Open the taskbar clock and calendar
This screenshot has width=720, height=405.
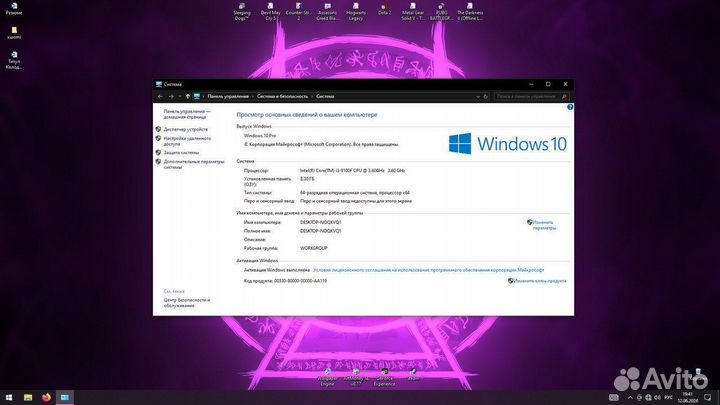point(687,397)
